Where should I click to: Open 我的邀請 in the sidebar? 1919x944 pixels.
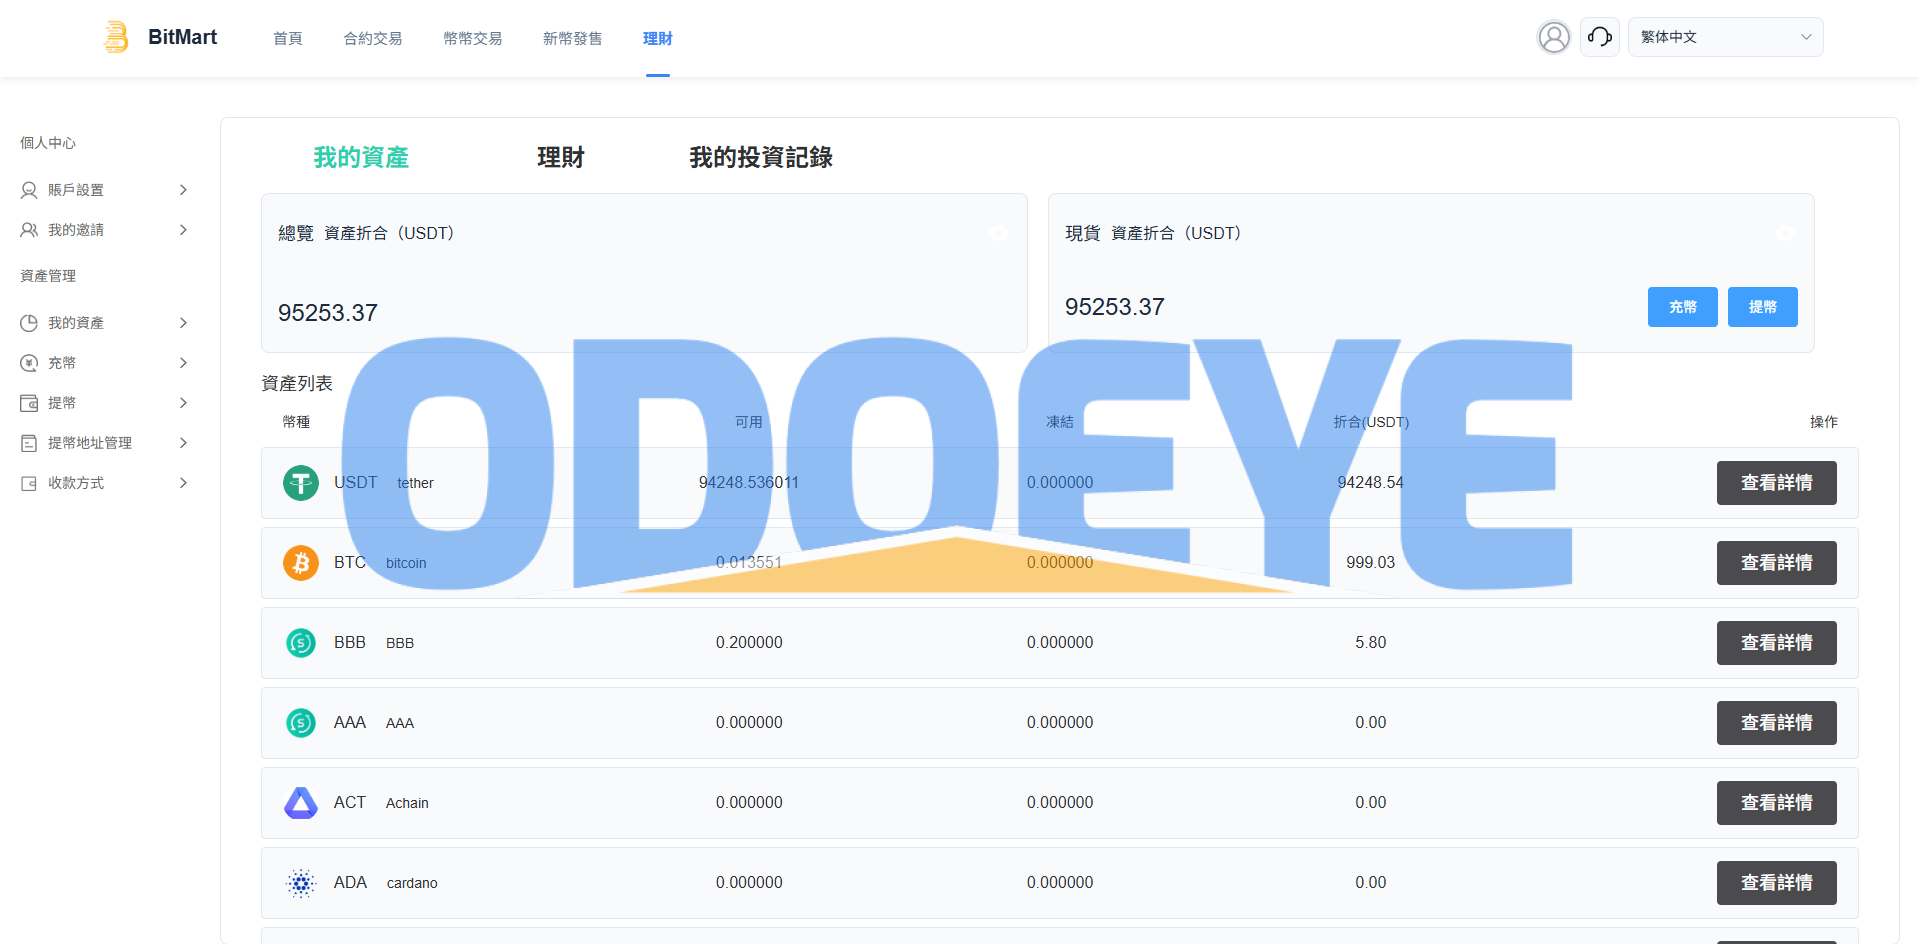pos(104,230)
